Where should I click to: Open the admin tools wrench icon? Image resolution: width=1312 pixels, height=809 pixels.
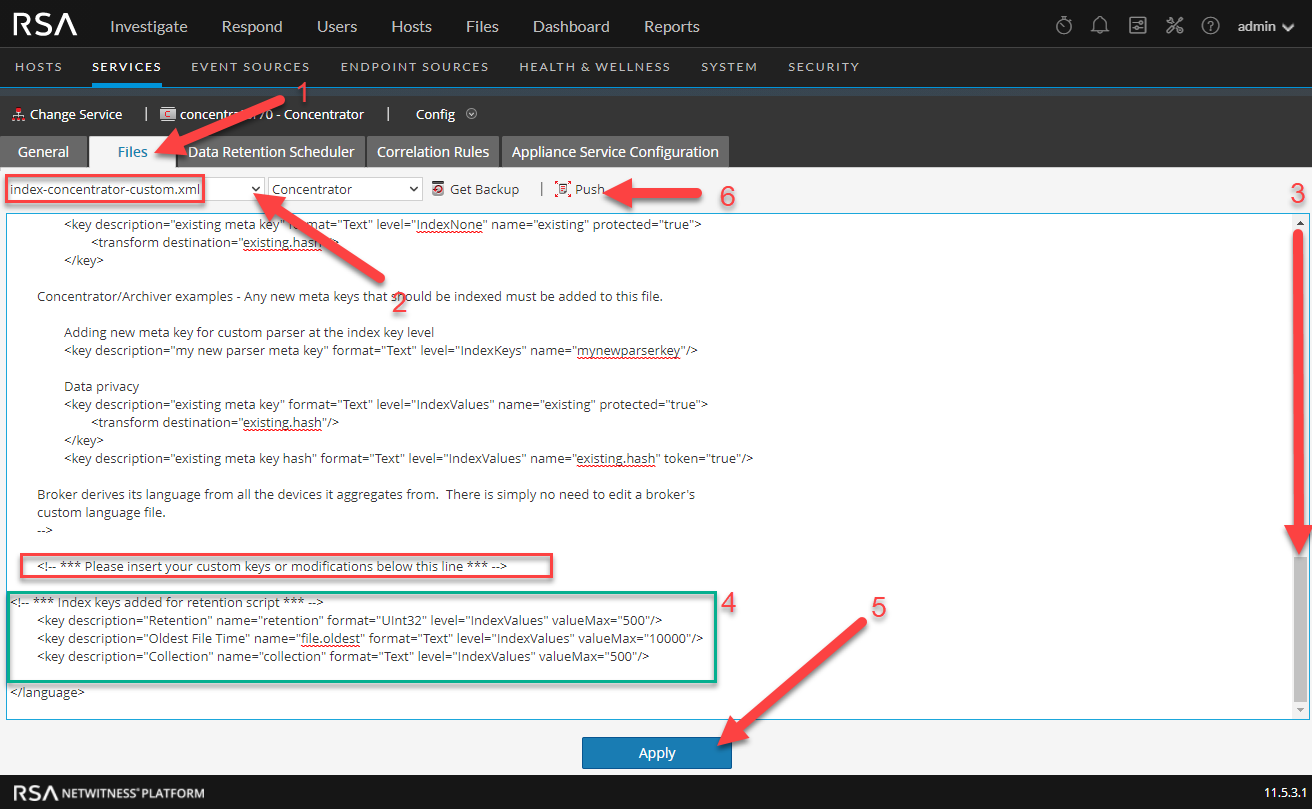(x=1174, y=26)
